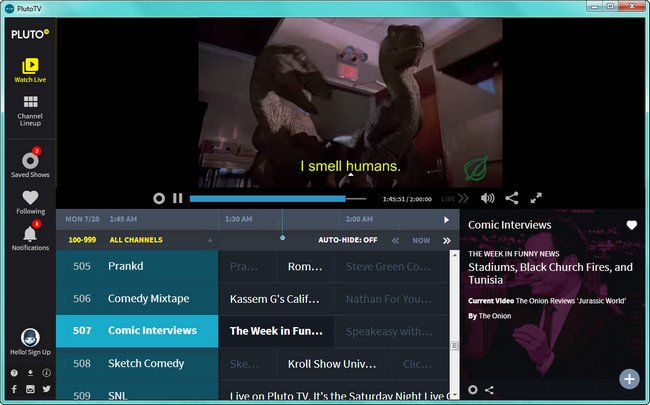This screenshot has width=650, height=405.
Task: Click the video player frame
Action: 350,103
